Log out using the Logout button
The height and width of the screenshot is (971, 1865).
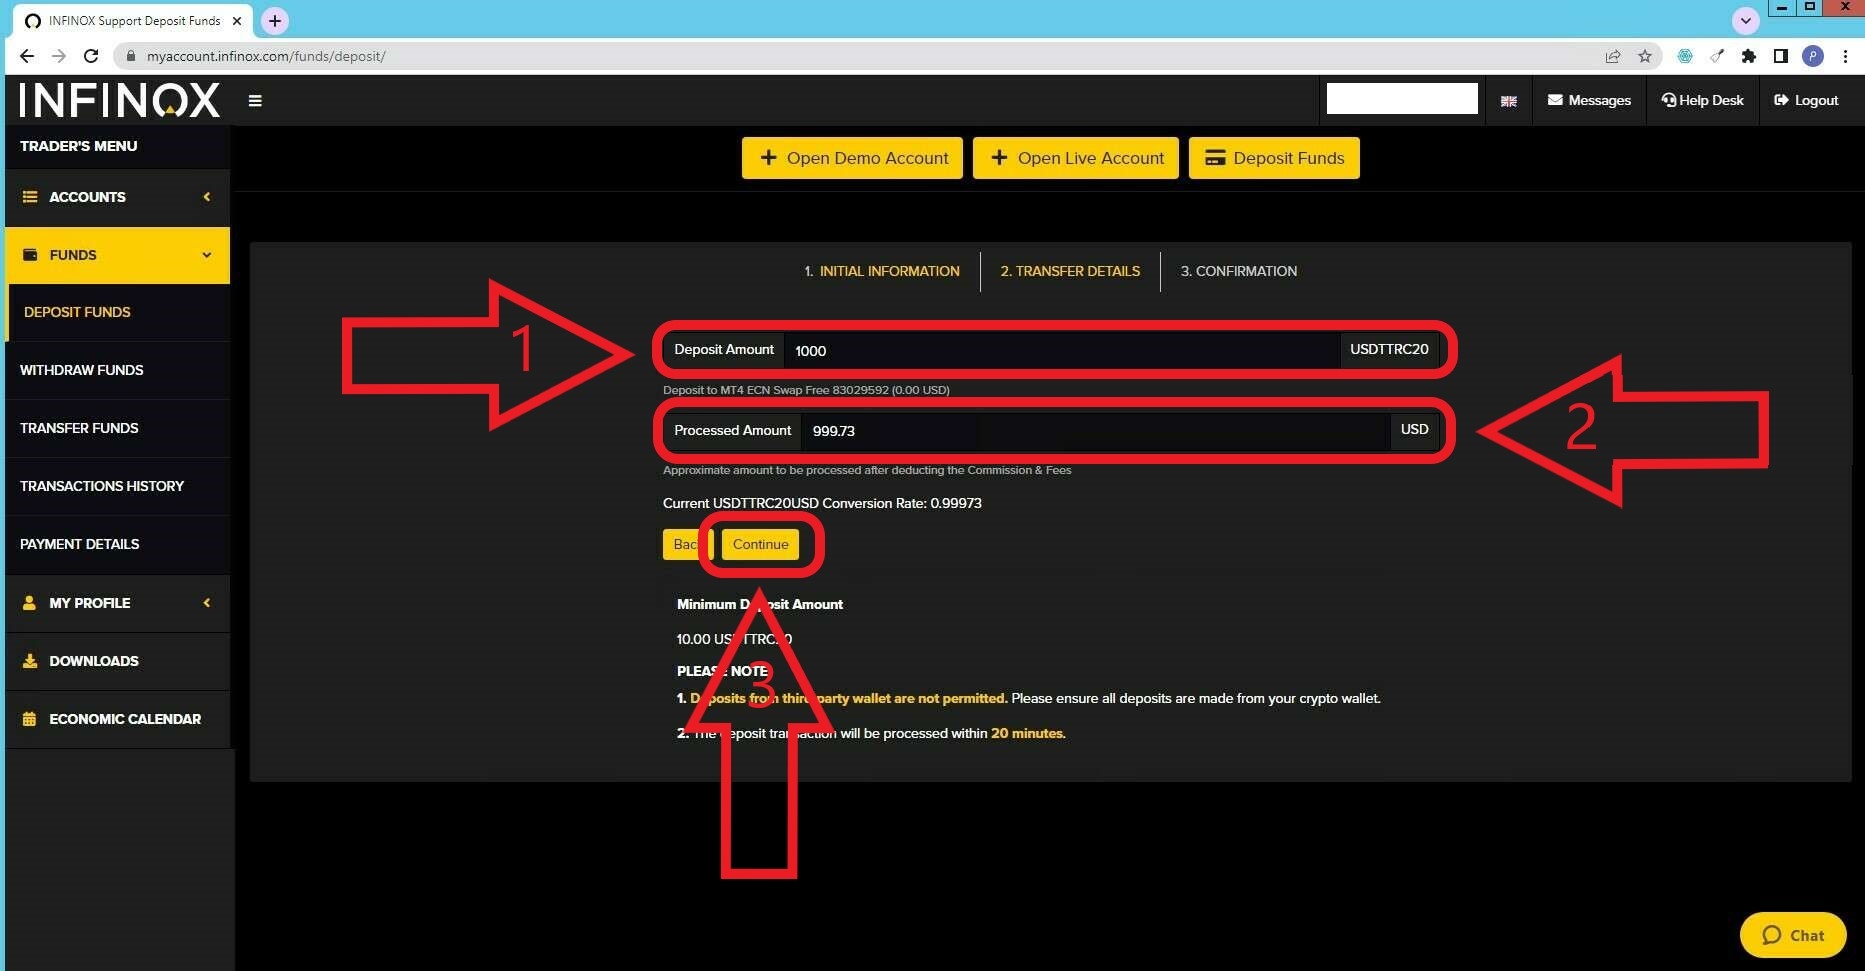click(1806, 100)
